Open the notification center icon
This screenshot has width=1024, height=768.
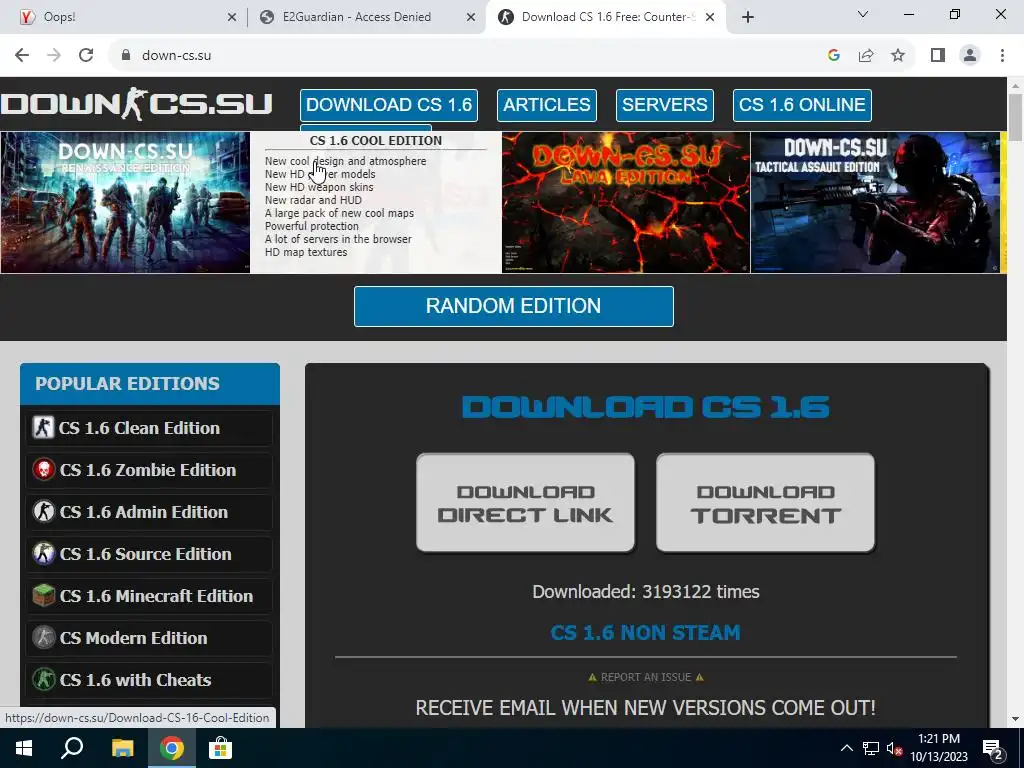(992, 748)
